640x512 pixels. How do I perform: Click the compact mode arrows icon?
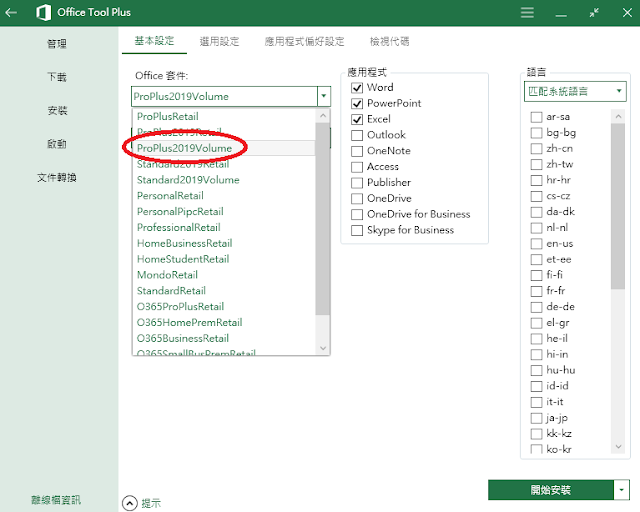pyautogui.click(x=594, y=12)
